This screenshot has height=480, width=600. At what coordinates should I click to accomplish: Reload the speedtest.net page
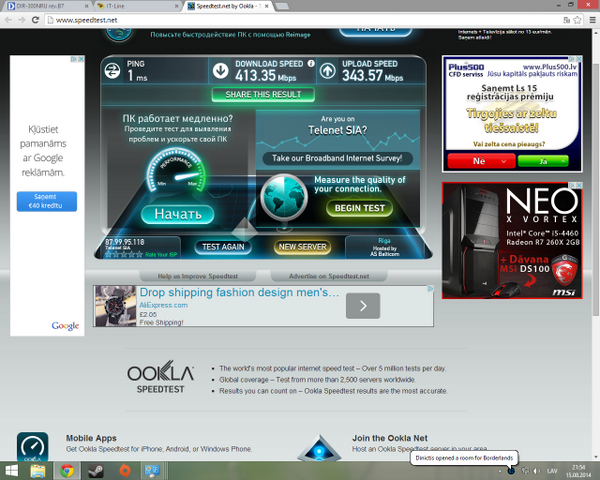35,20
